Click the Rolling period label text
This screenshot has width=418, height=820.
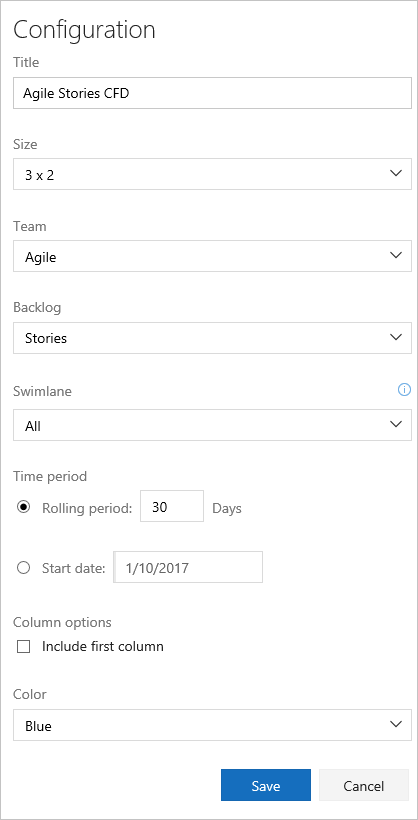pos(87,508)
